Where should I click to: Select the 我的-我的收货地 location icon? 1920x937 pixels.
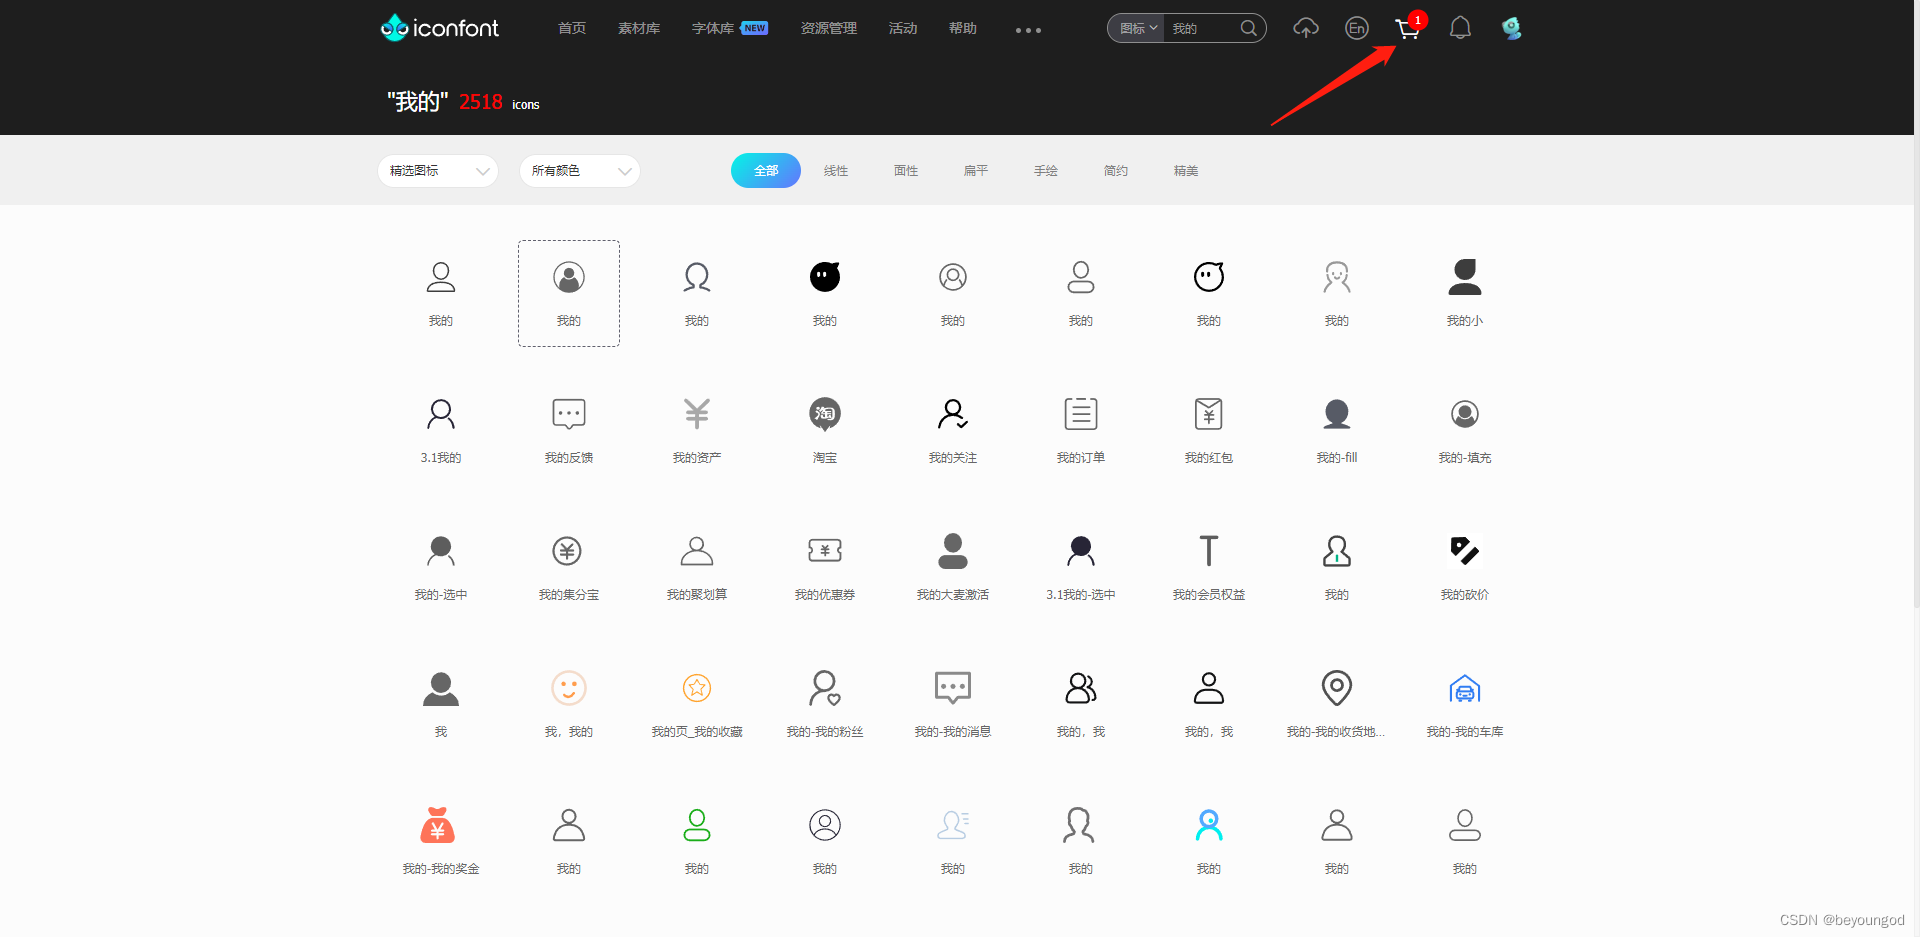point(1337,688)
